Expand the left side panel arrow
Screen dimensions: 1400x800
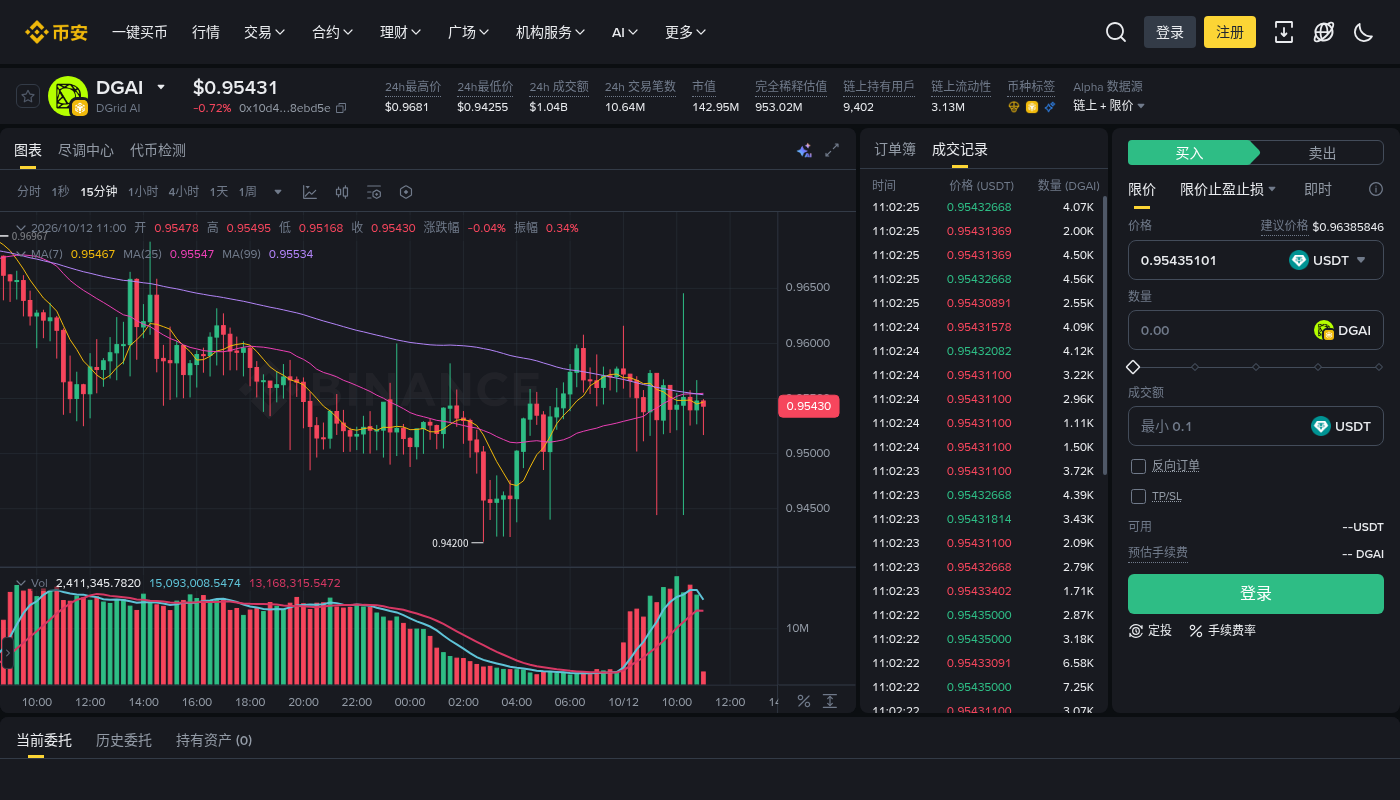pyautogui.click(x=7, y=653)
